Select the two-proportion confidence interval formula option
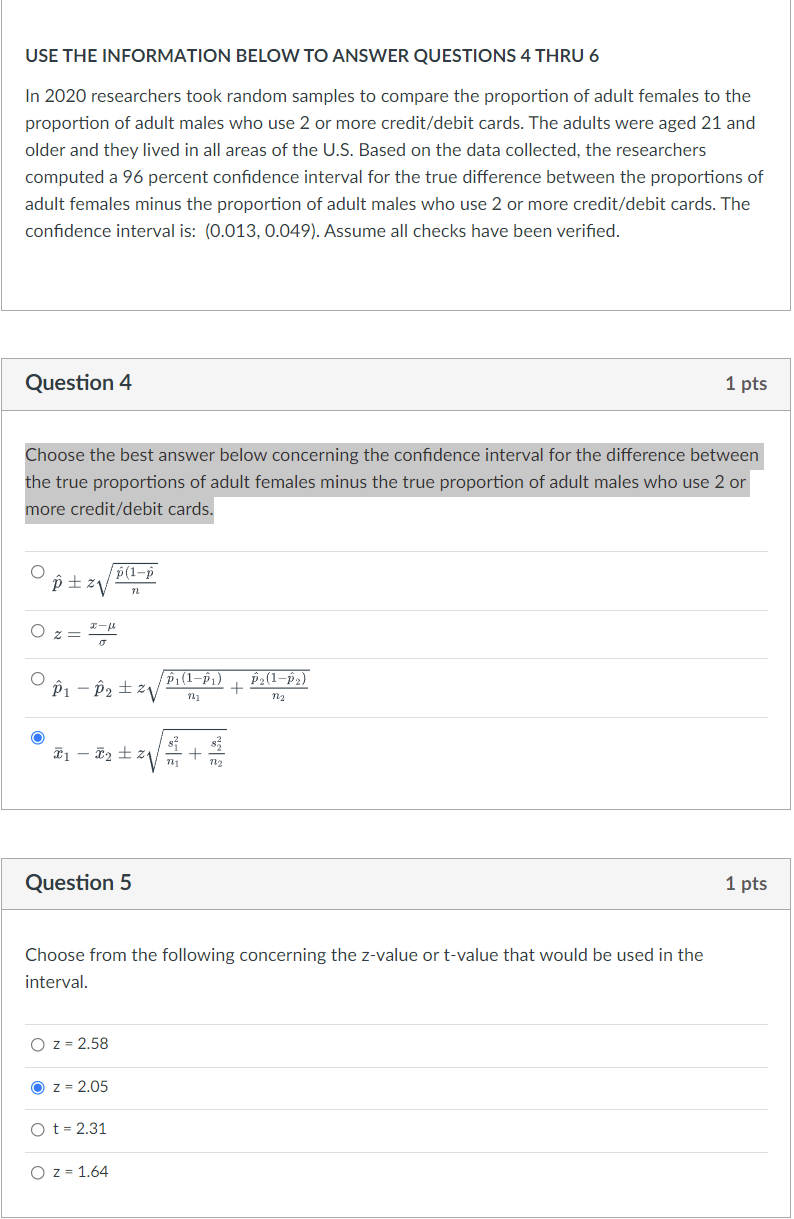The image size is (794, 1219). (x=37, y=679)
